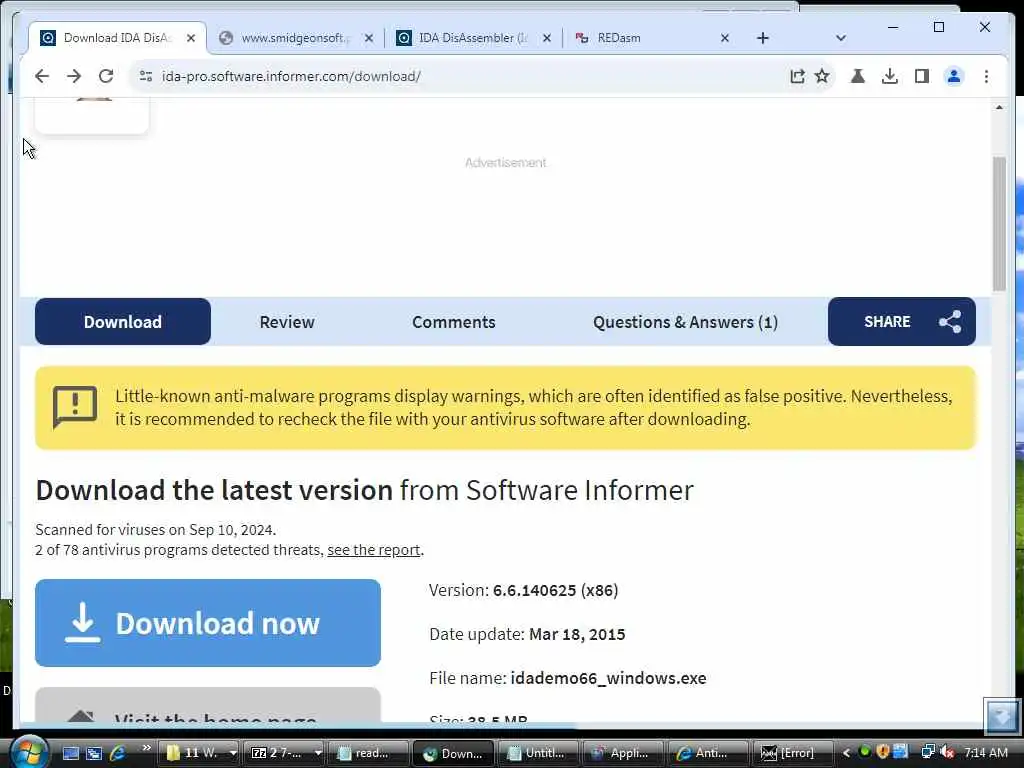Switch to the [Error] taskbar window

tap(793, 753)
